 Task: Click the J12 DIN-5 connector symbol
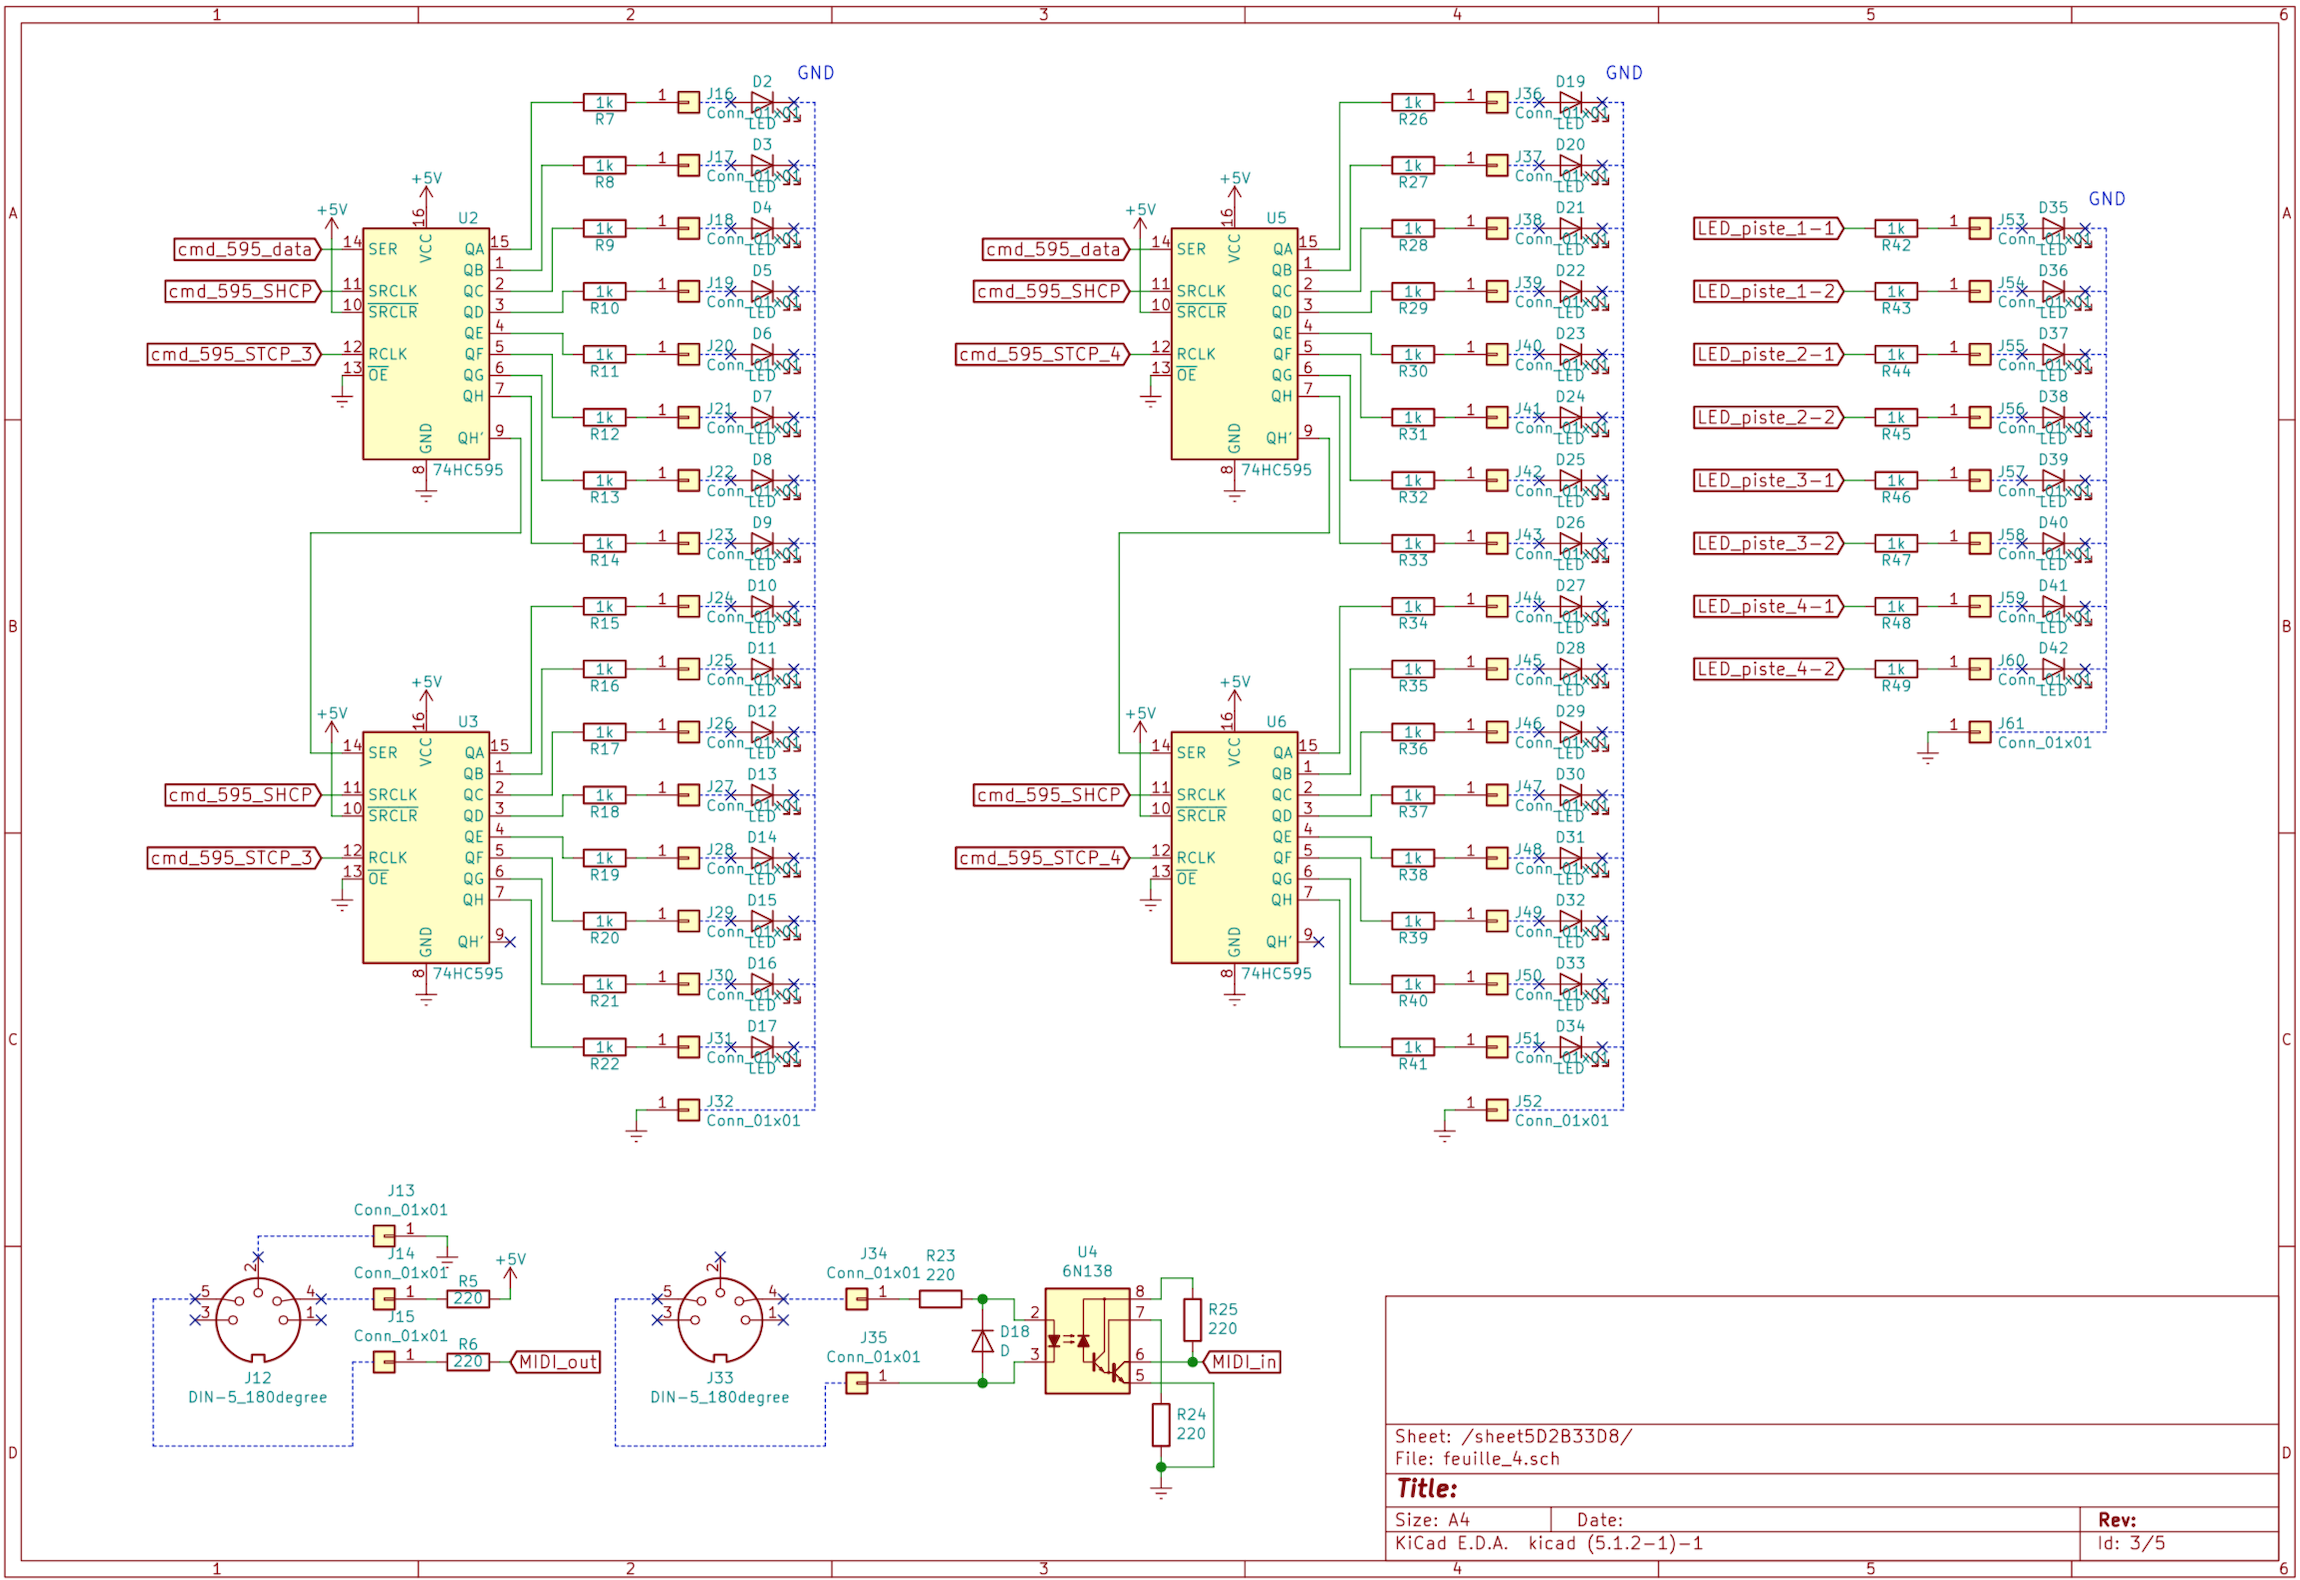click(x=258, y=1319)
